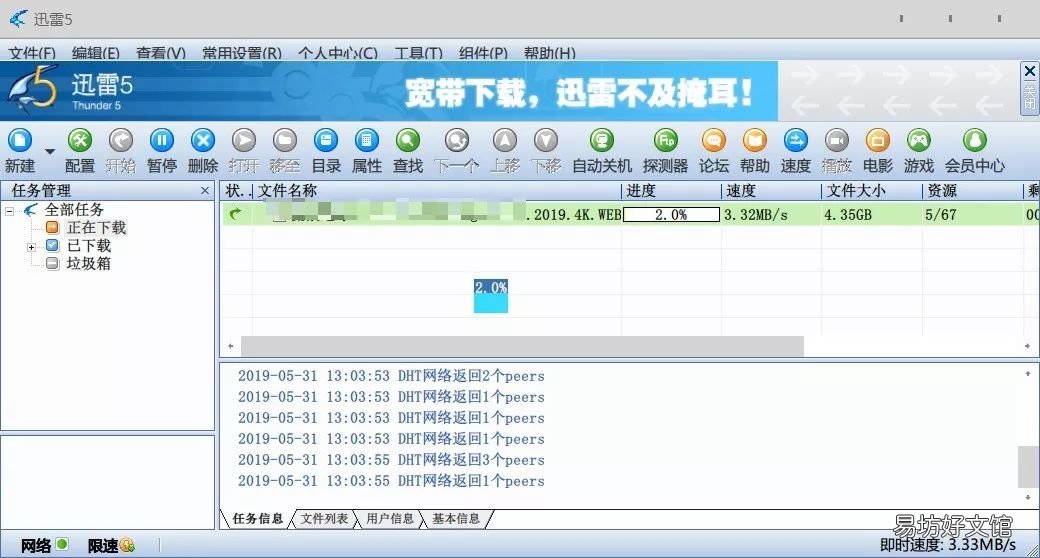
Task: Open the 工具(T) menu
Action: (x=418, y=52)
